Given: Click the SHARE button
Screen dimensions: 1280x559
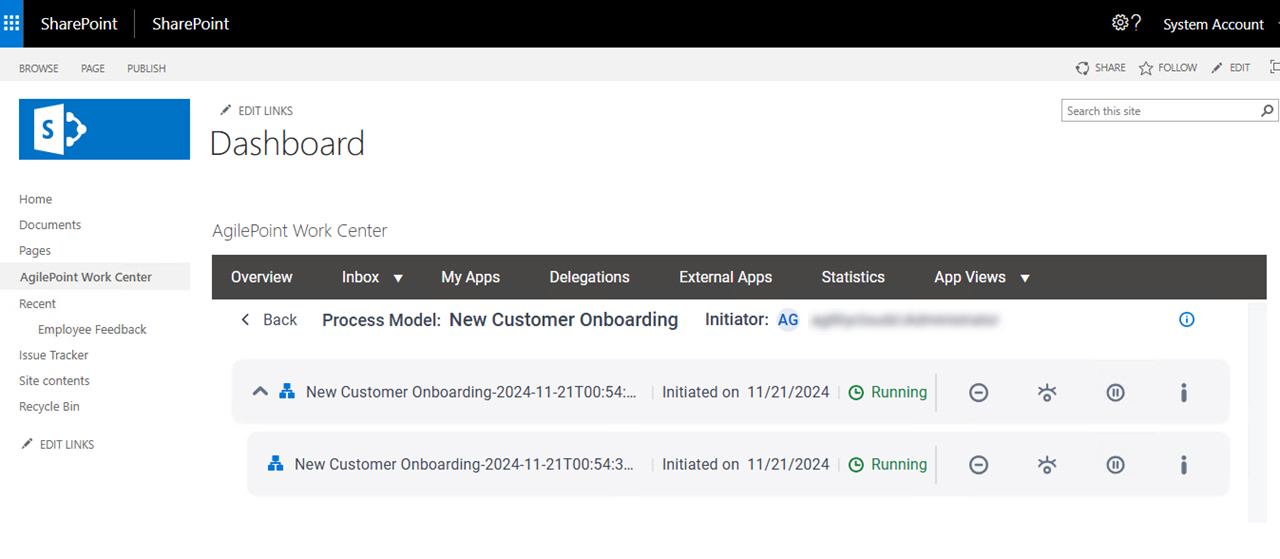Looking at the screenshot, I should click(1101, 68).
